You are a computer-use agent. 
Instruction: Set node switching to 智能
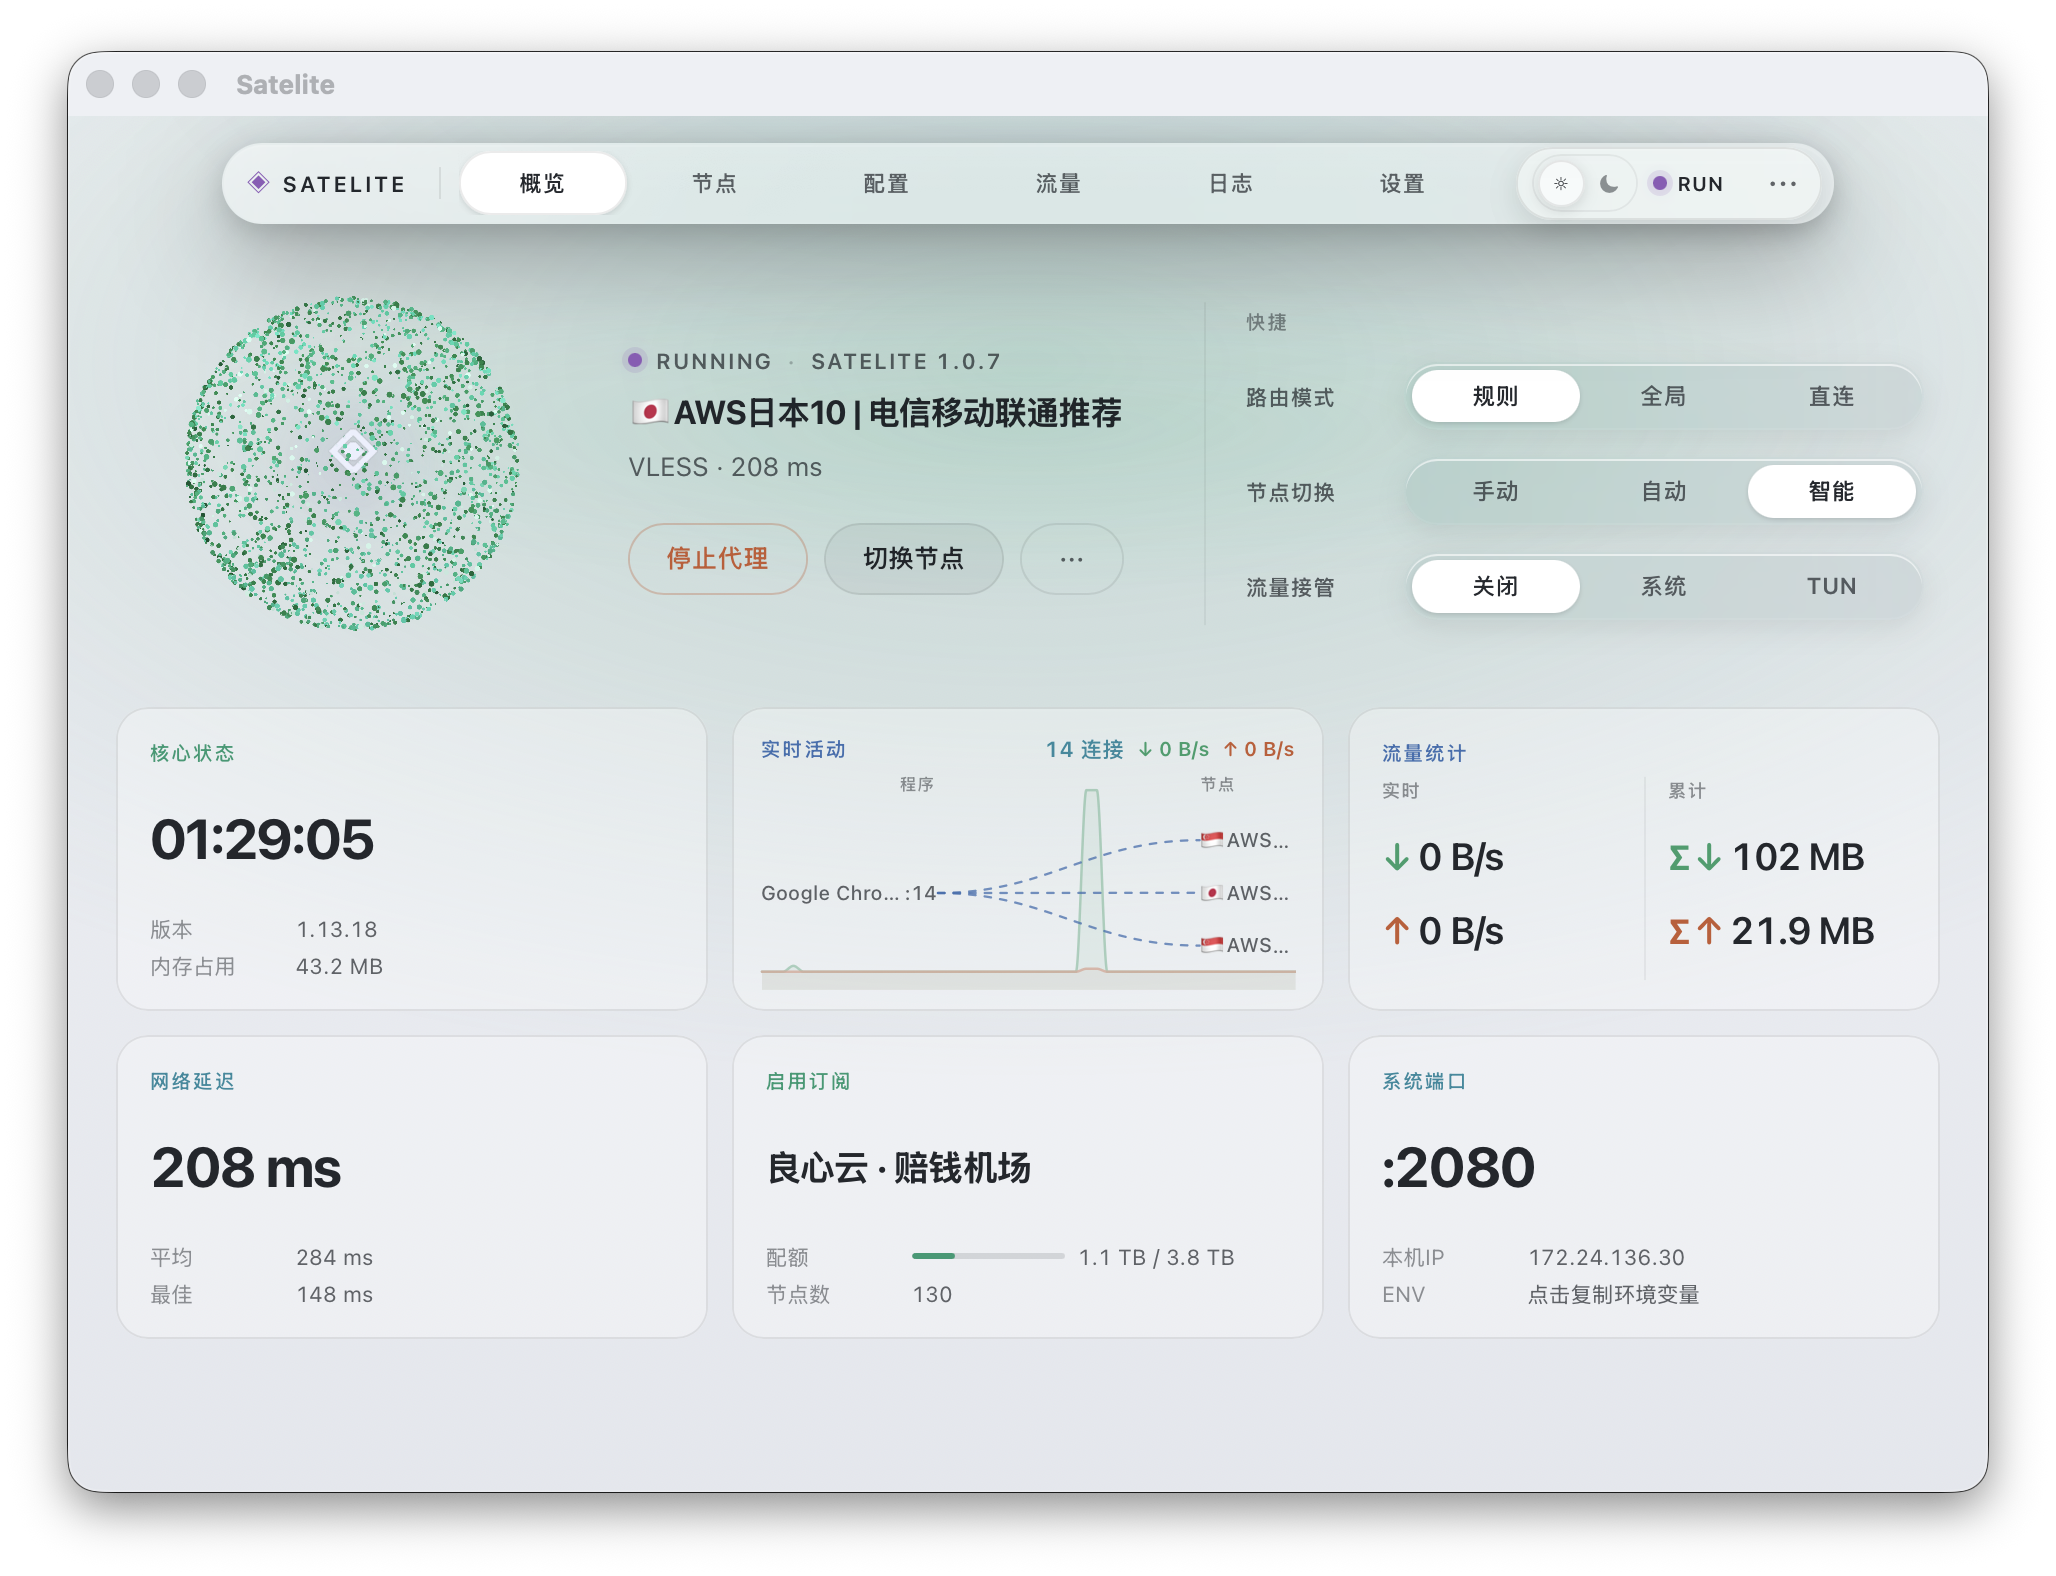[x=1831, y=491]
